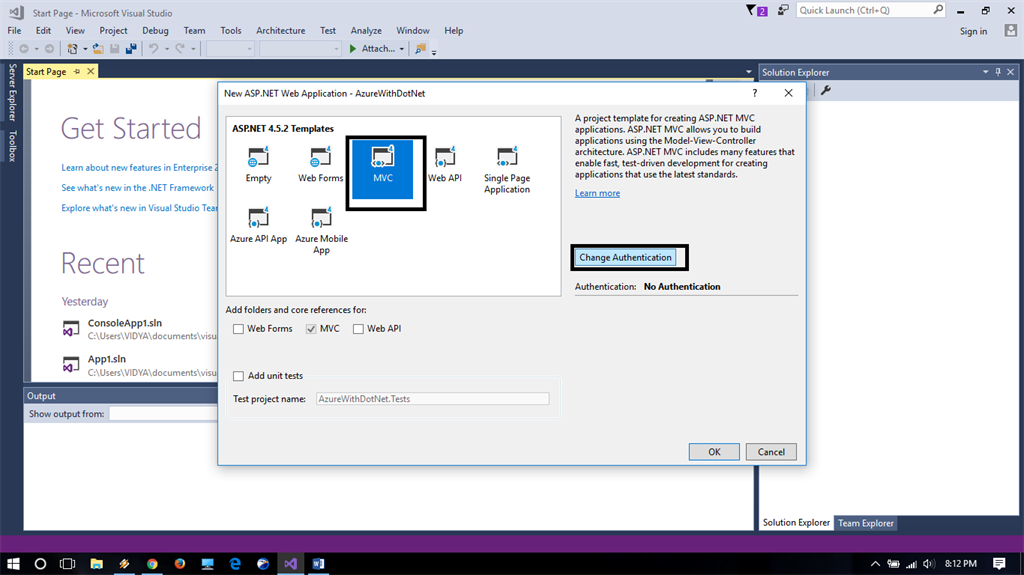Click the Find in Files toolbar icon

(x=421, y=48)
